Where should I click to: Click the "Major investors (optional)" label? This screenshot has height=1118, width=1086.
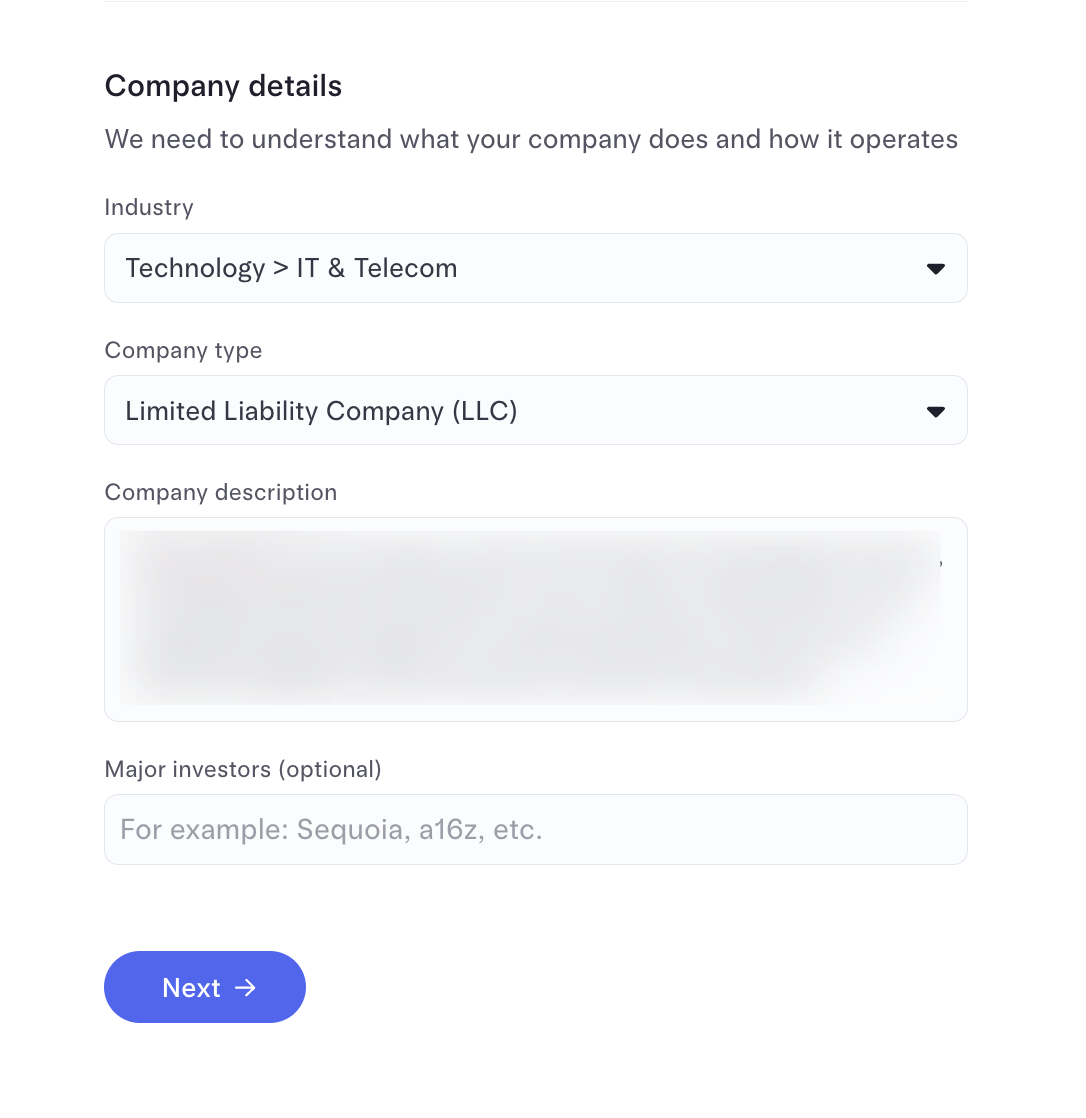coord(243,770)
